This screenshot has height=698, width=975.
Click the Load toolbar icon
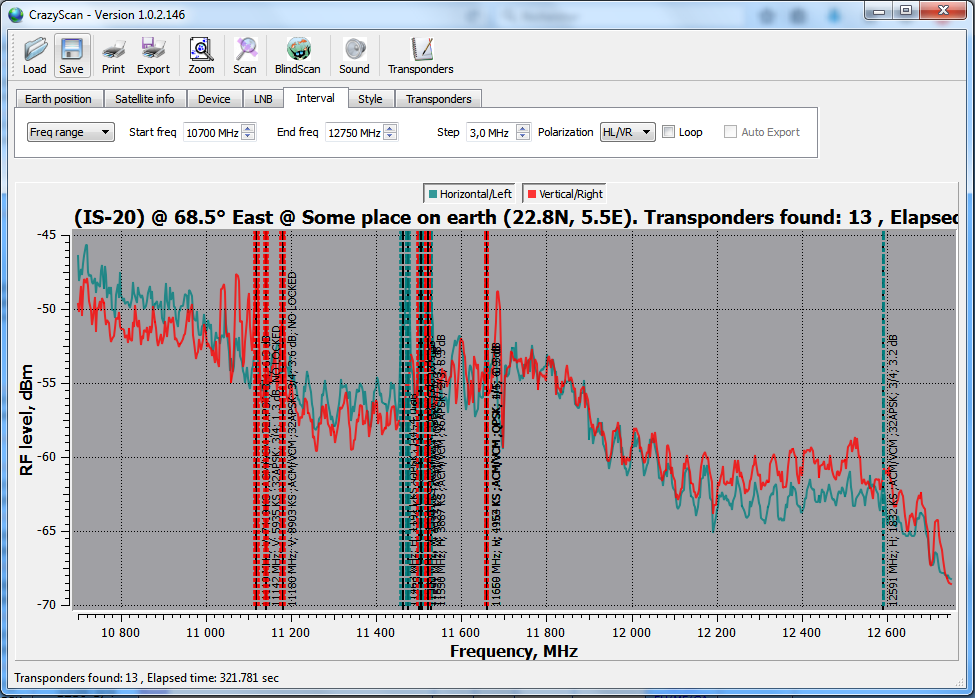pos(35,55)
